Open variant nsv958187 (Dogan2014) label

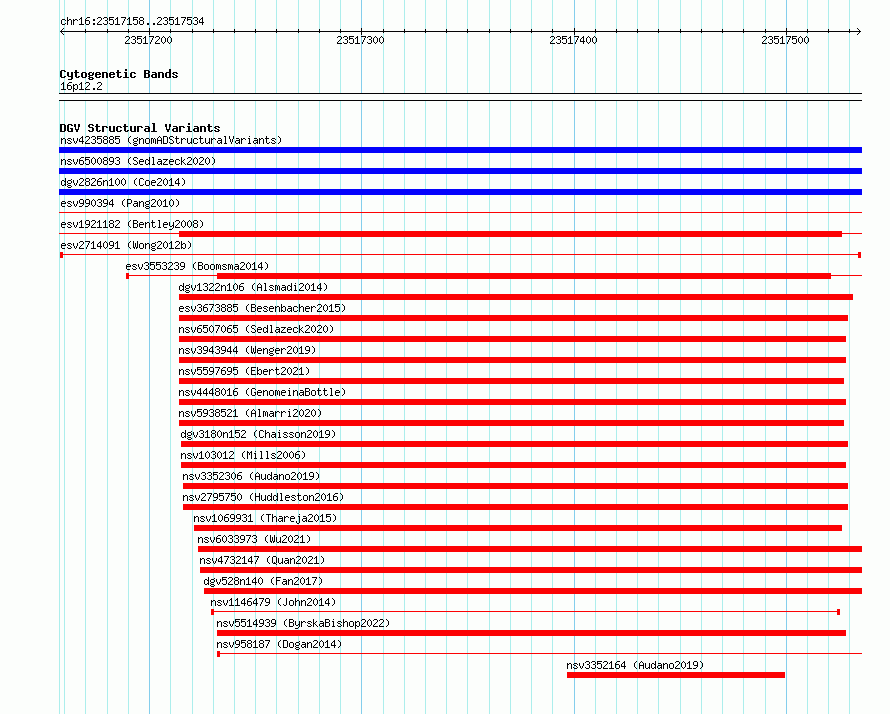point(279,644)
